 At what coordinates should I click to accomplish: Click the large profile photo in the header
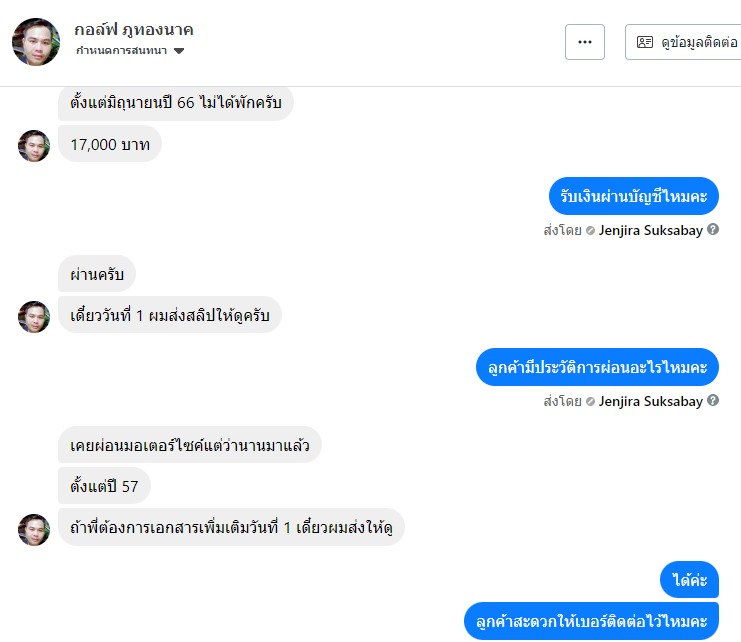[x=36, y=41]
